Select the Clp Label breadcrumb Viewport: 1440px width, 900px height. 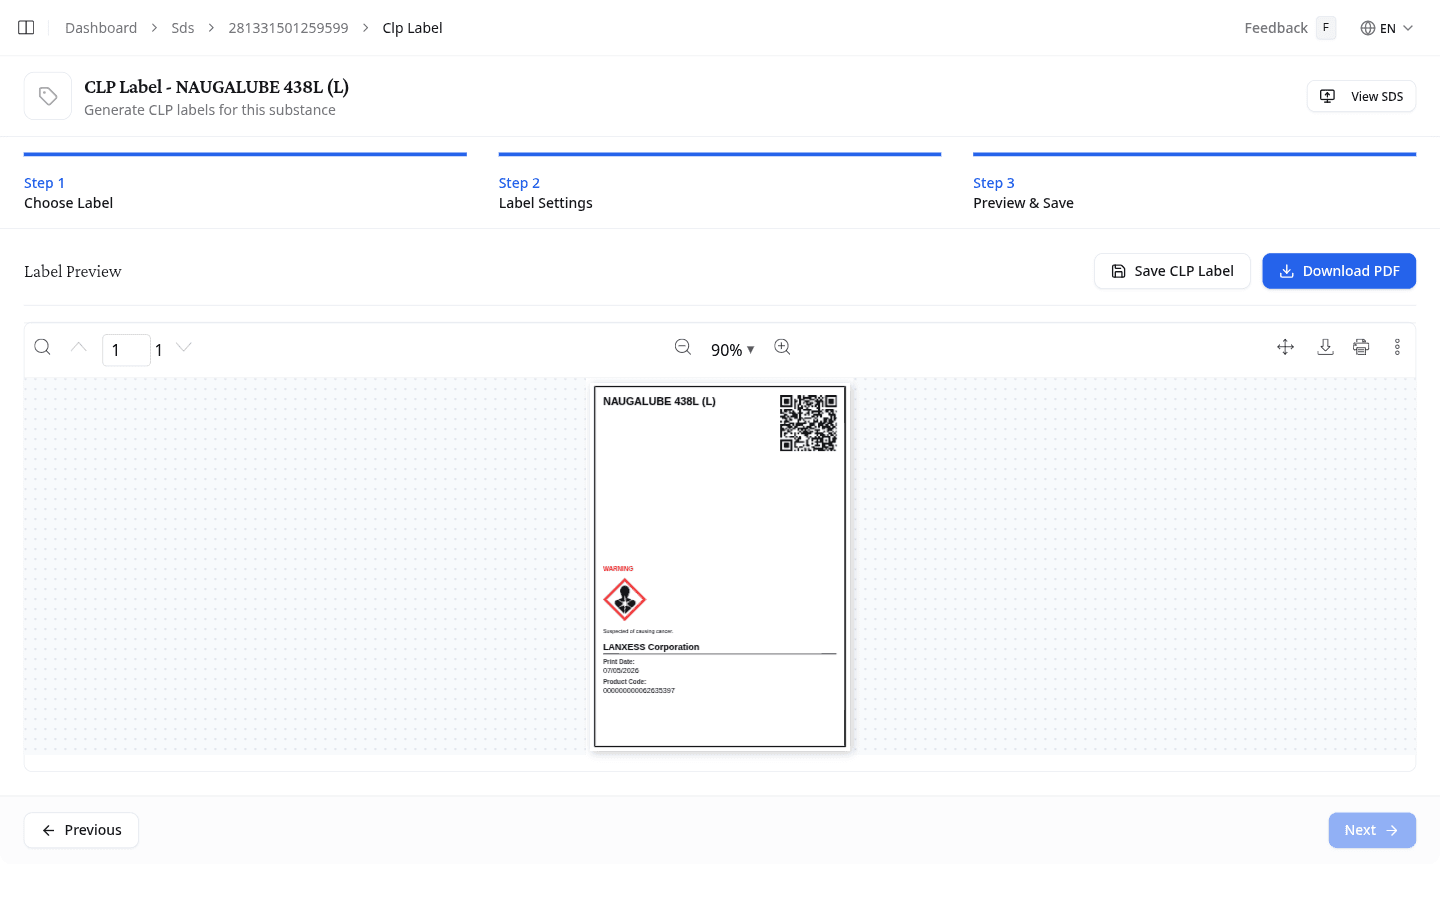tap(412, 28)
